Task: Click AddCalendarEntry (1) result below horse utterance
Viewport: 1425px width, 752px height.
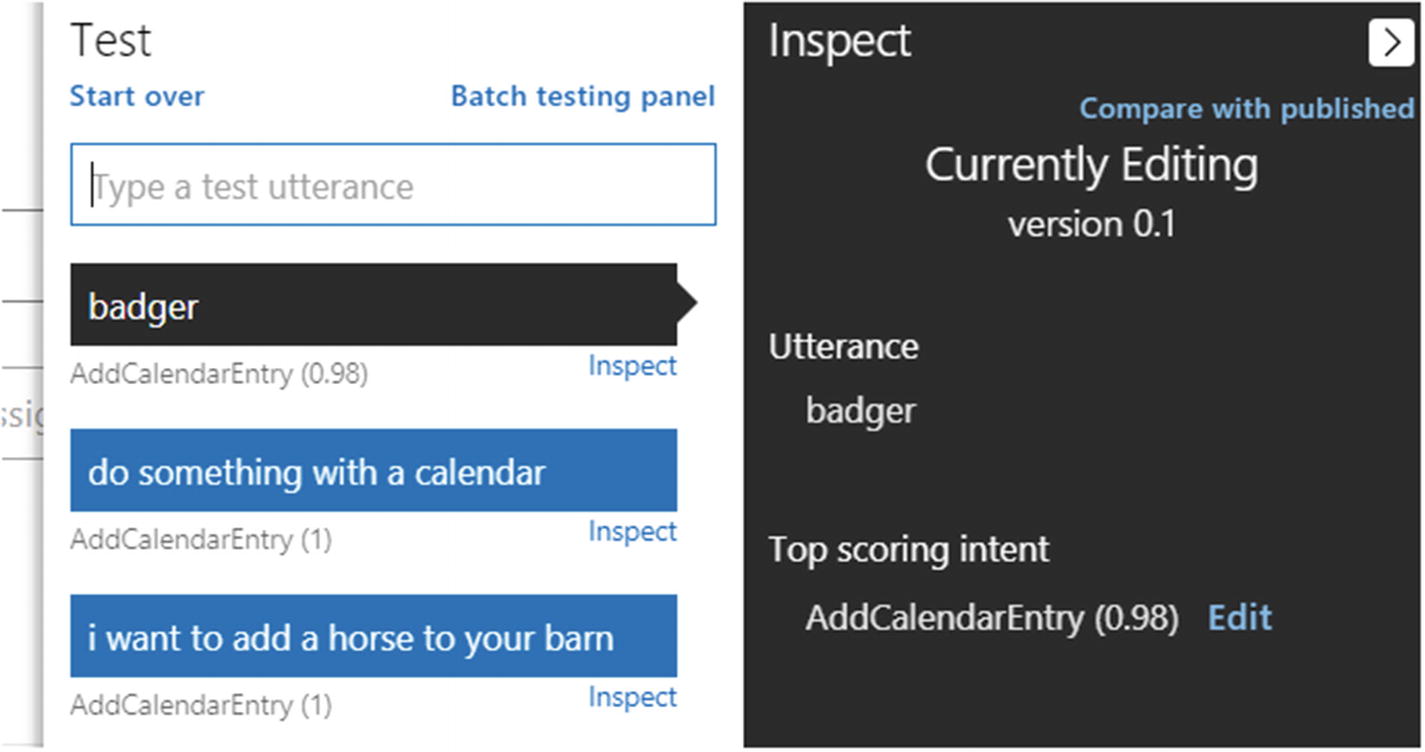Action: [x=201, y=705]
